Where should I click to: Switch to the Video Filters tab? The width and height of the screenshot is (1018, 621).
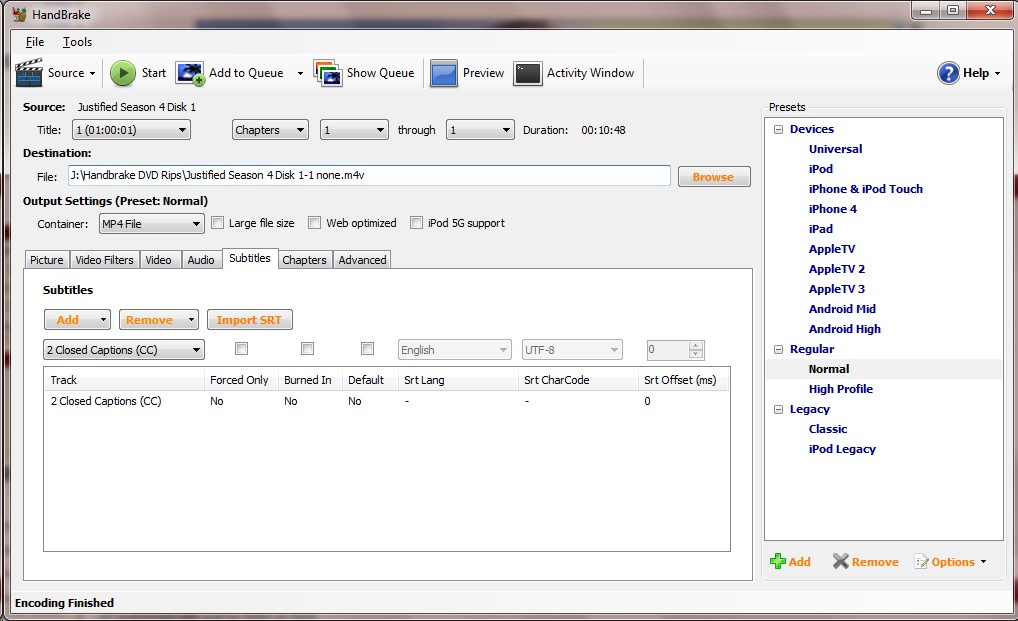coord(104,260)
